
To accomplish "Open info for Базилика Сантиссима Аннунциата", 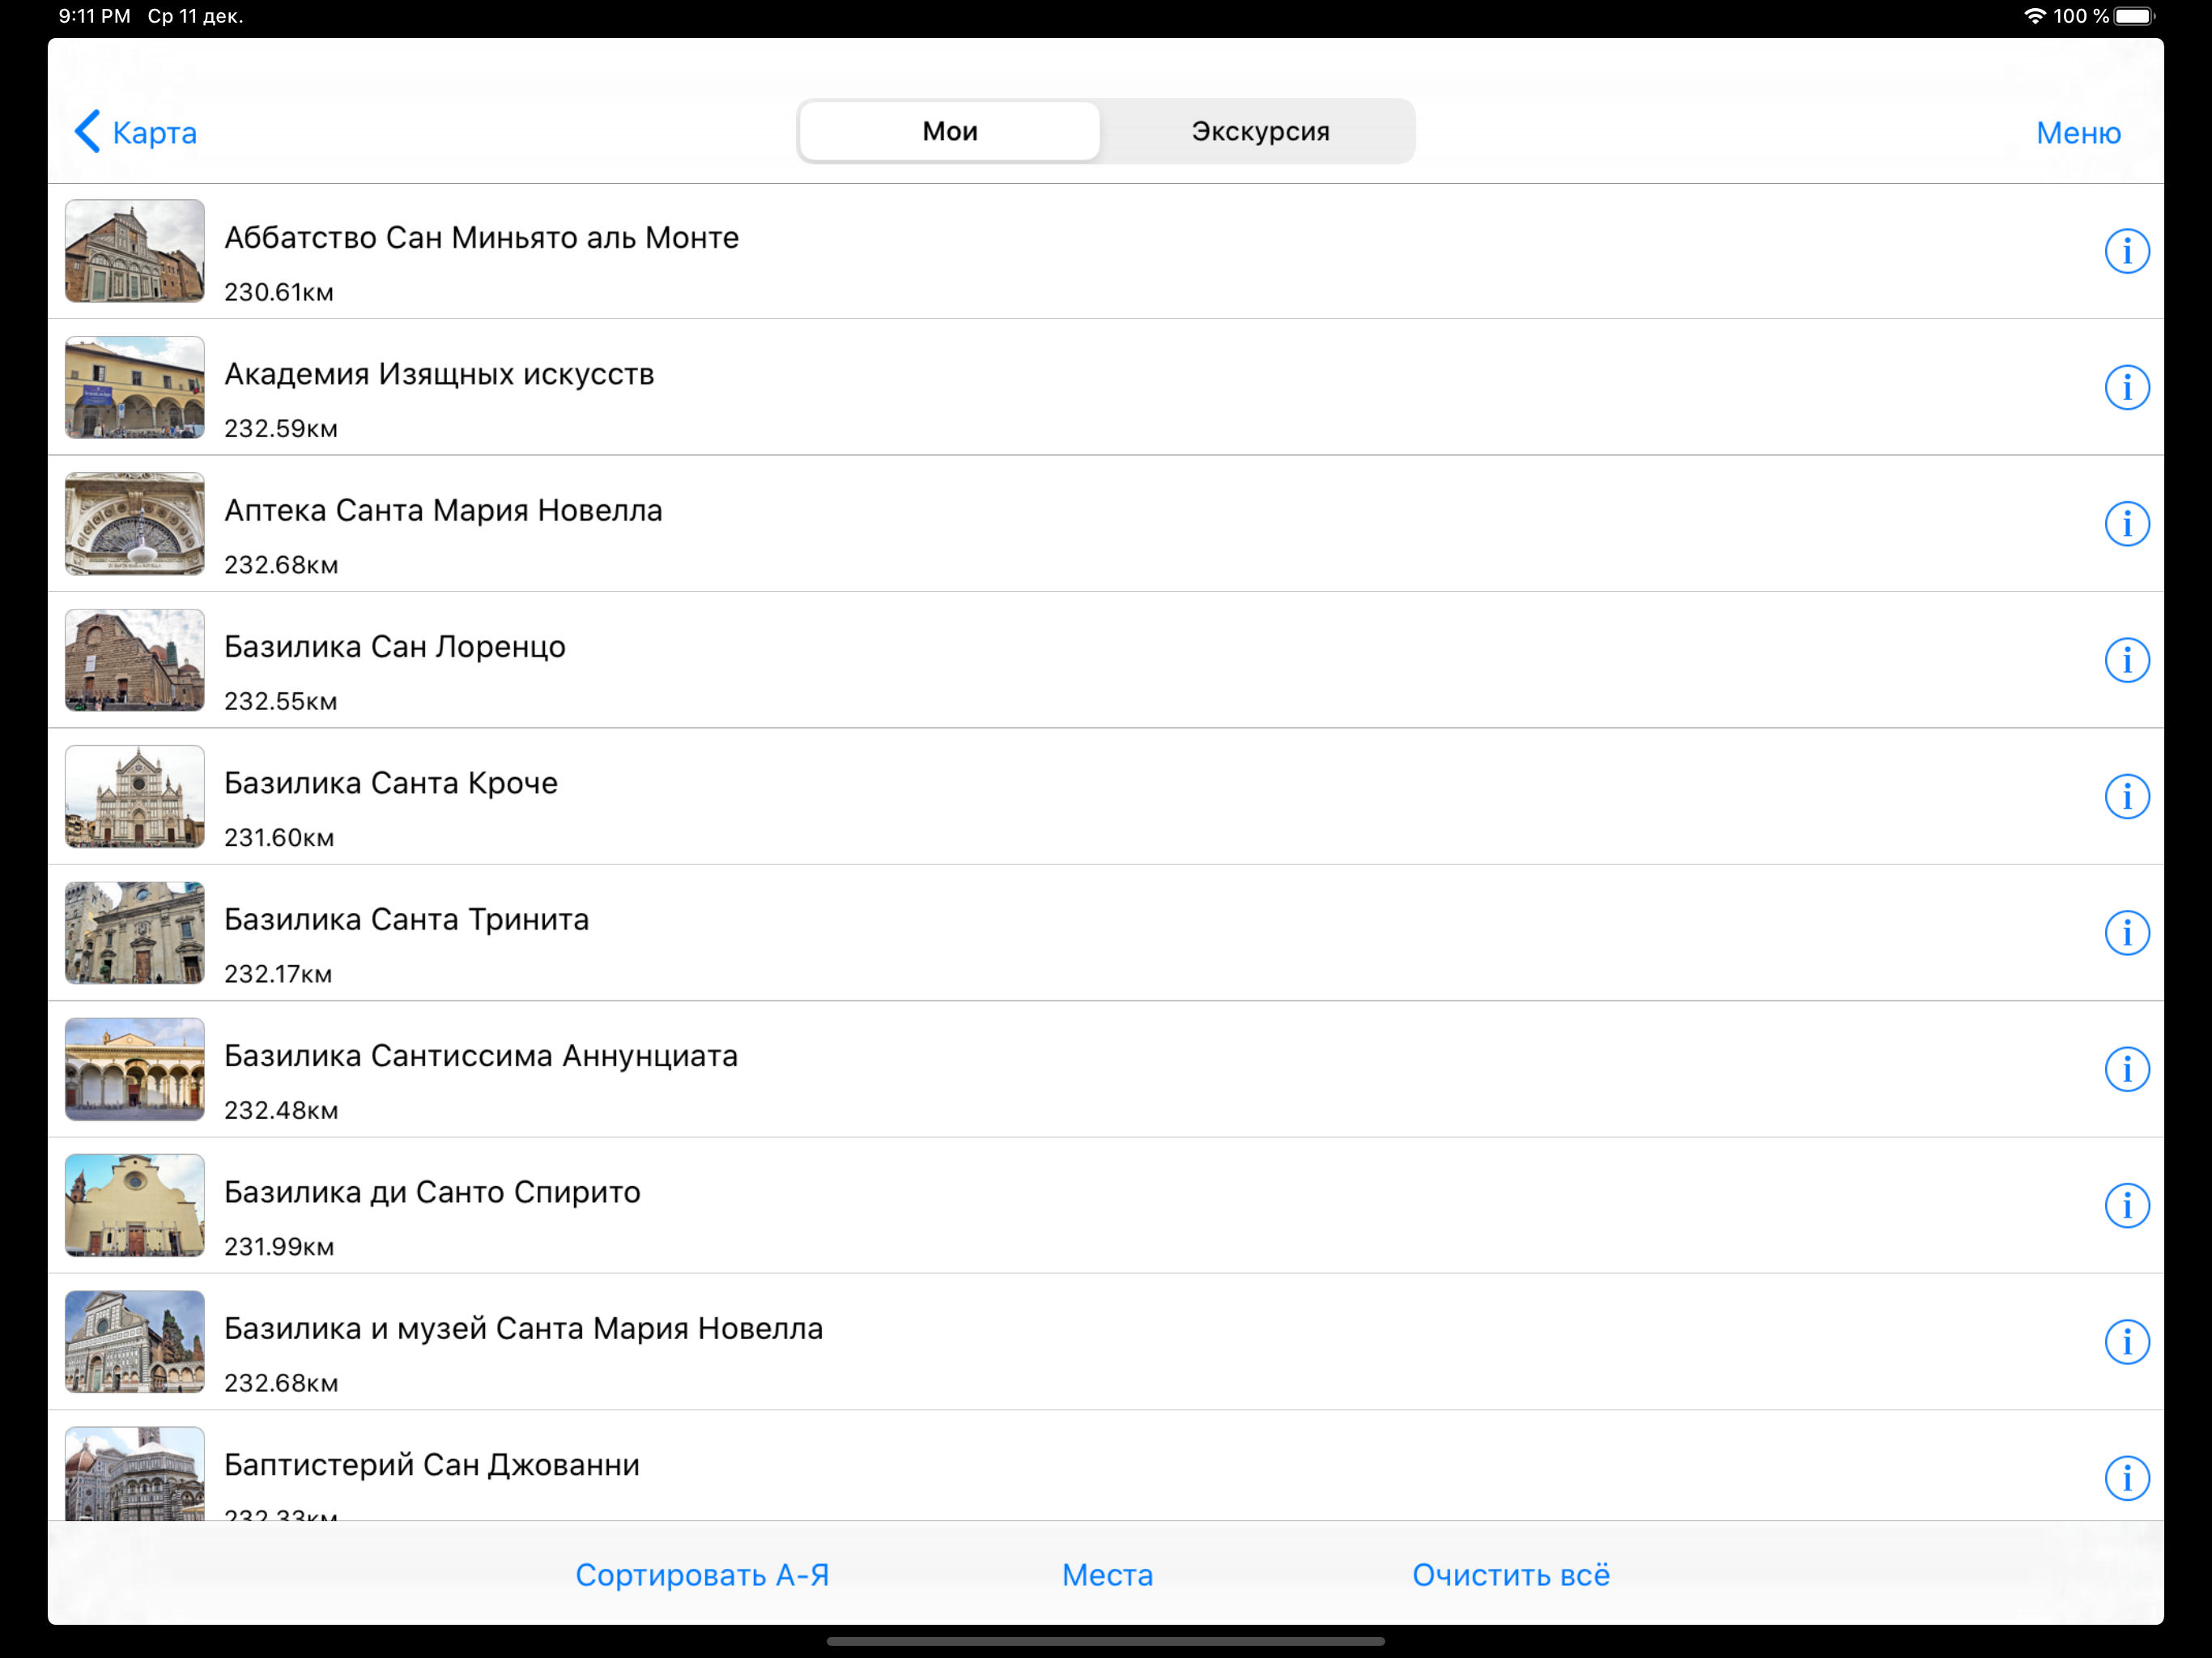I will coord(2126,1069).
